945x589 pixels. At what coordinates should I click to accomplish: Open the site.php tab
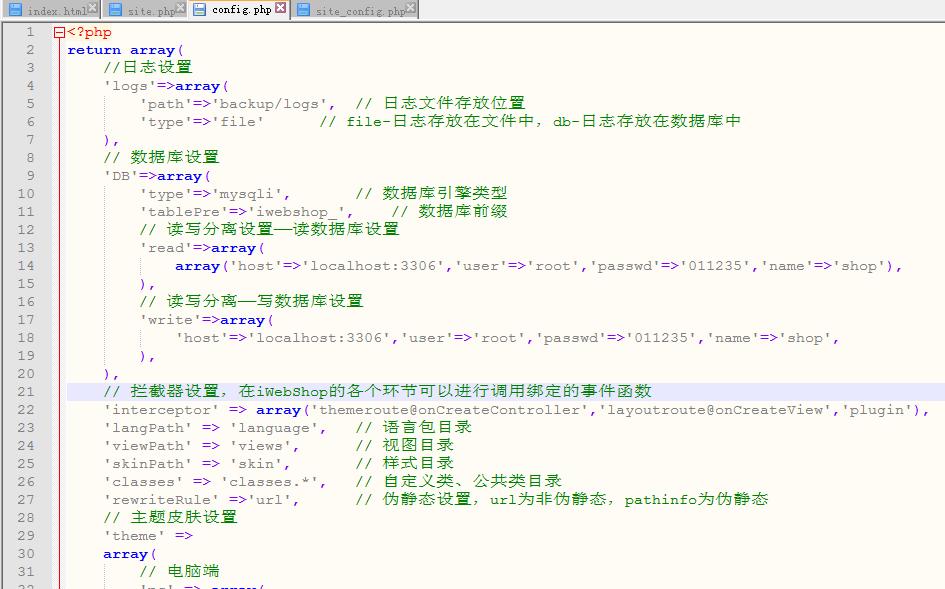click(x=150, y=10)
